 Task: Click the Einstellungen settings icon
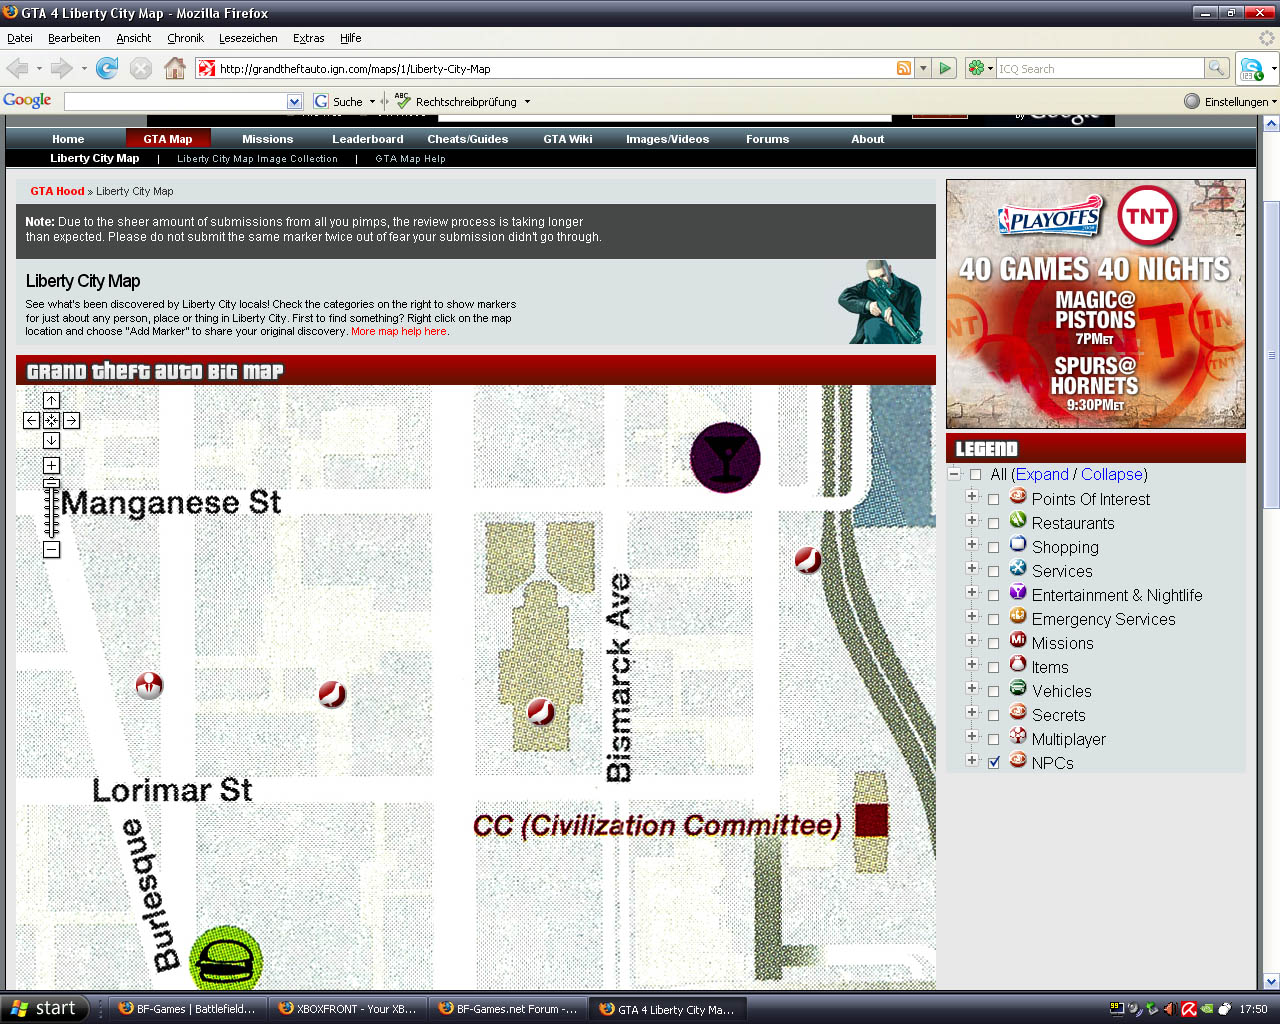click(x=1192, y=101)
